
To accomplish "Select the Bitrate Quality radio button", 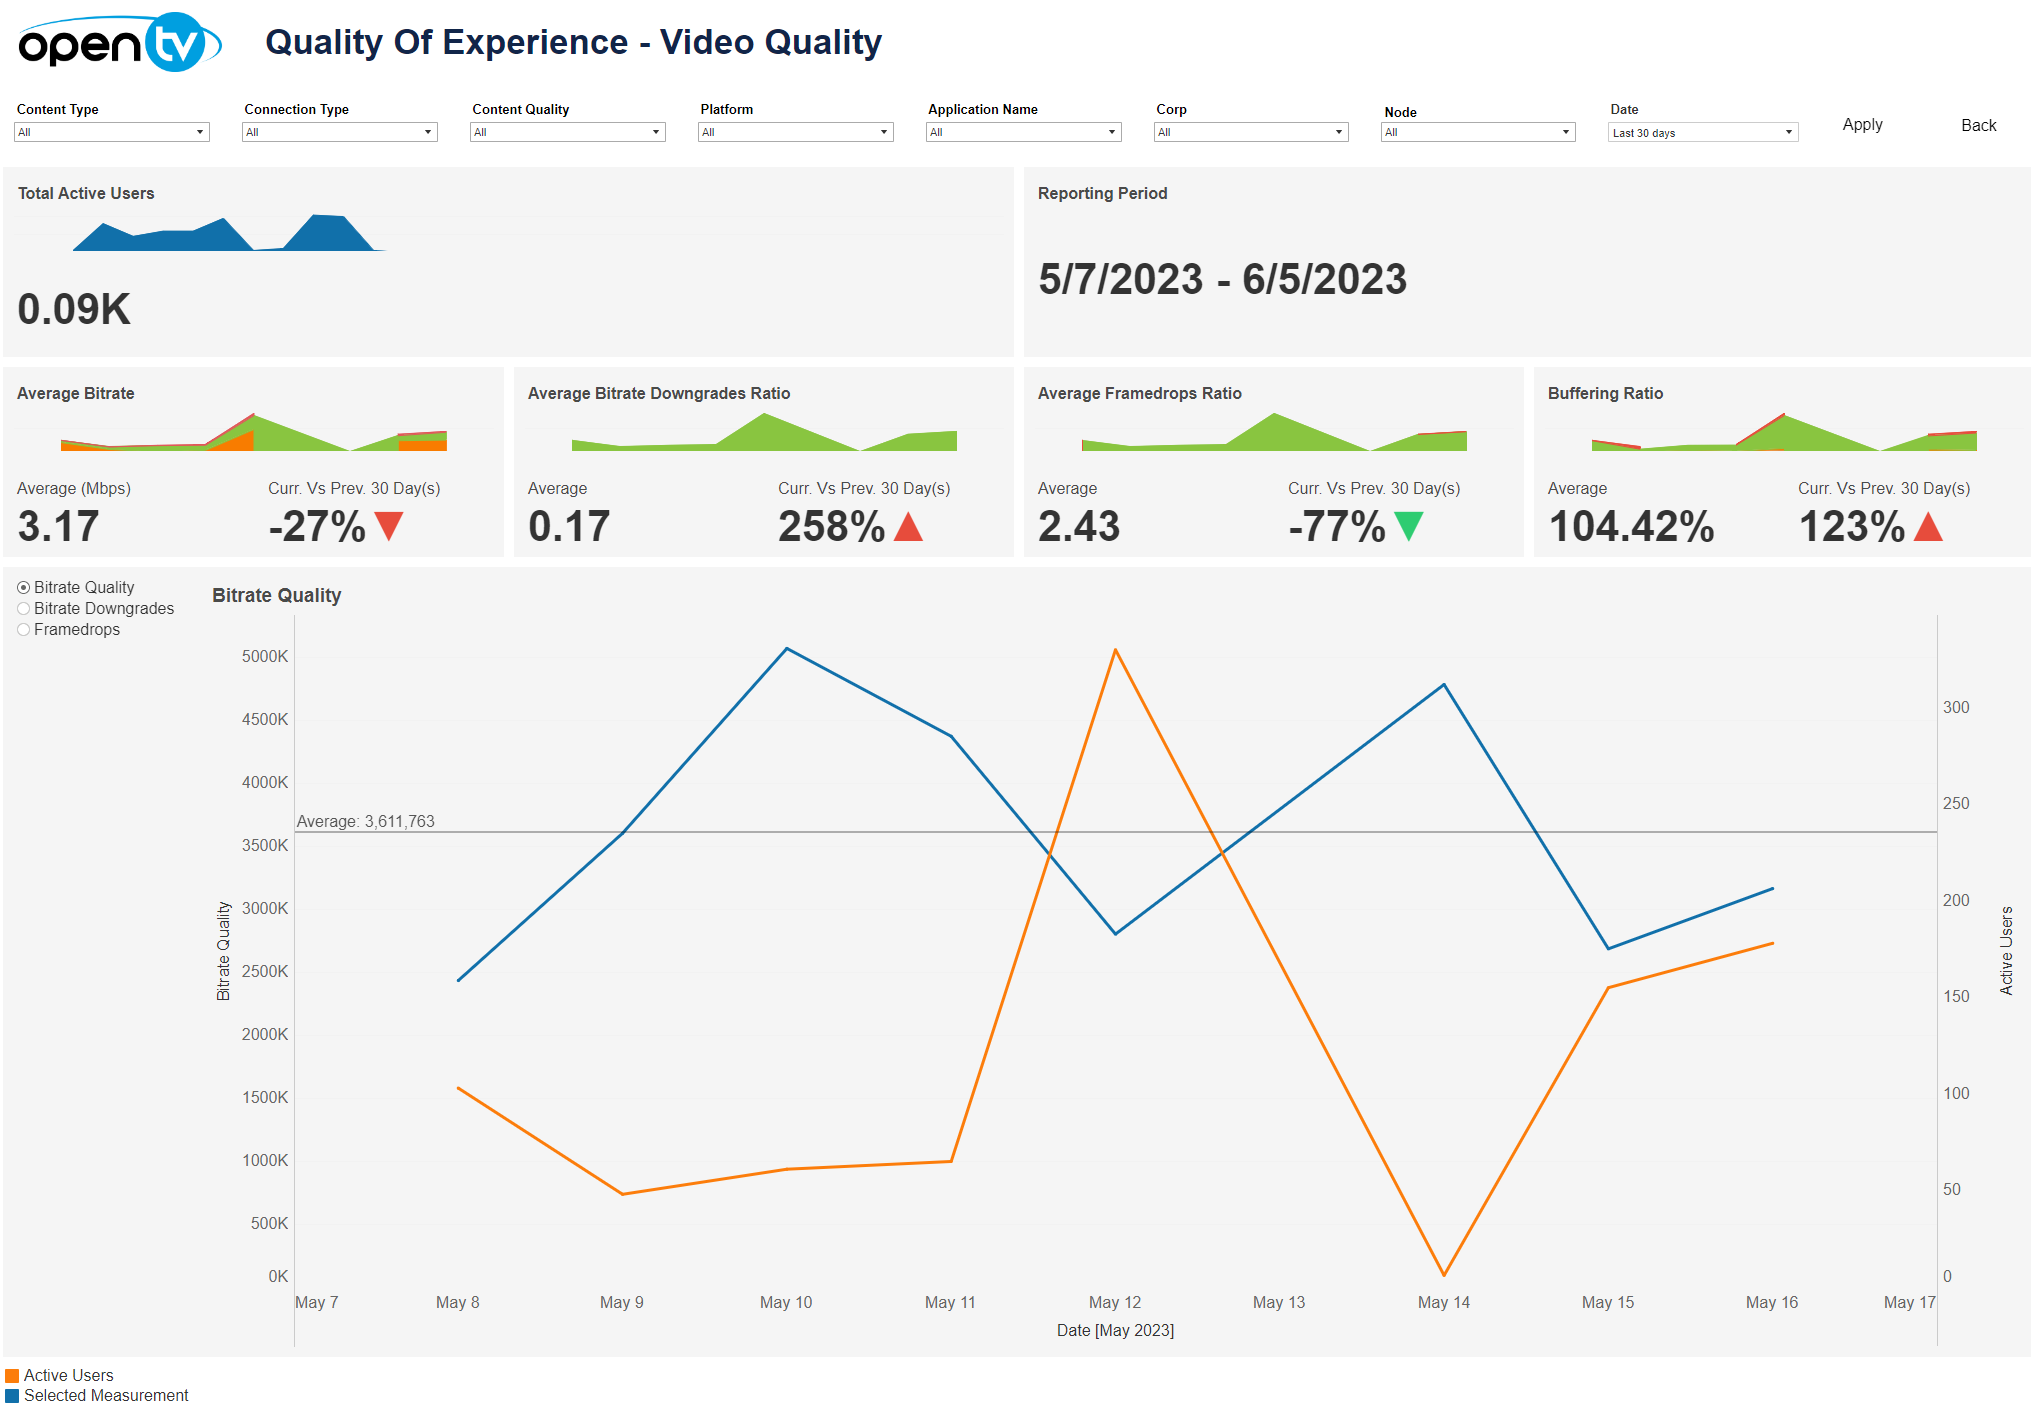I will pyautogui.click(x=24, y=588).
